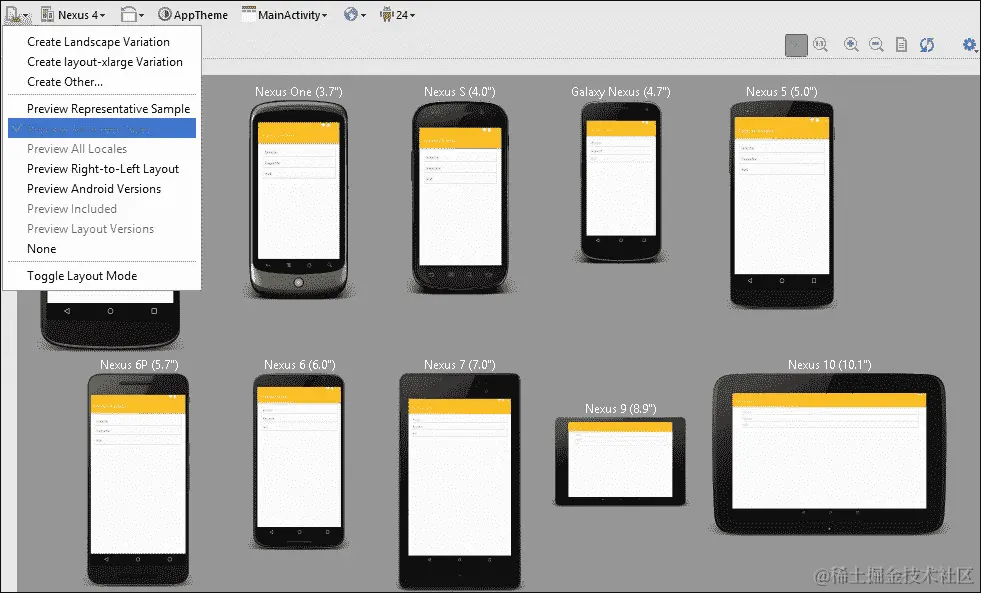
Task: Reset zoom to 1:1 actual size
Action: pos(820,44)
